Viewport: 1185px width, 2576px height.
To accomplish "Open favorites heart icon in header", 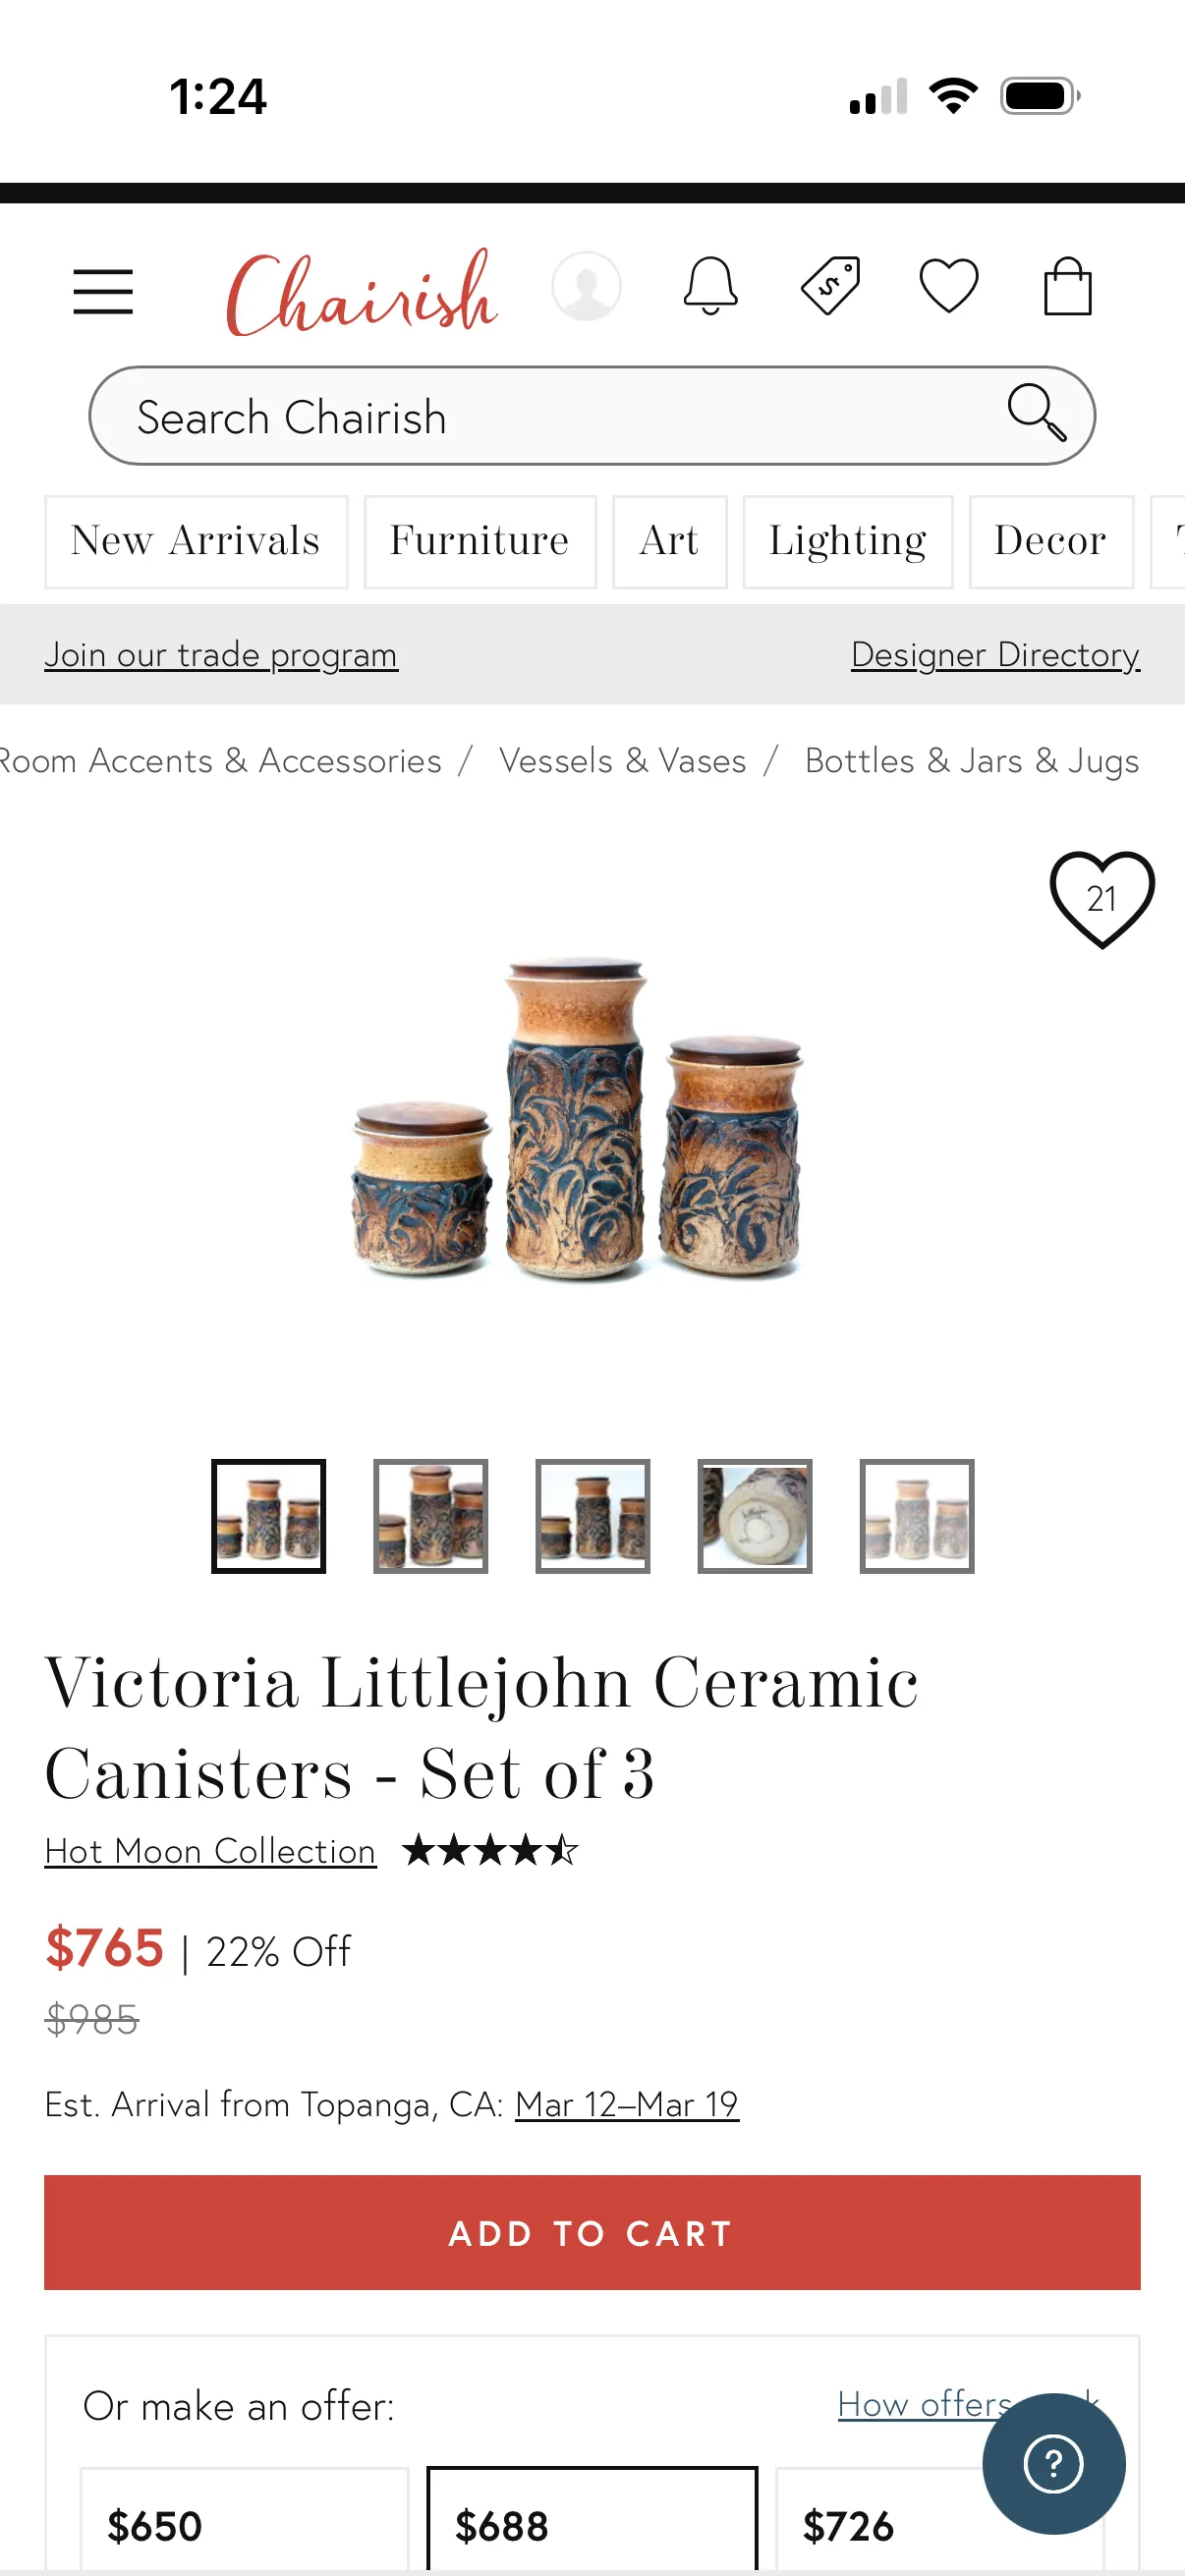I will 948,286.
